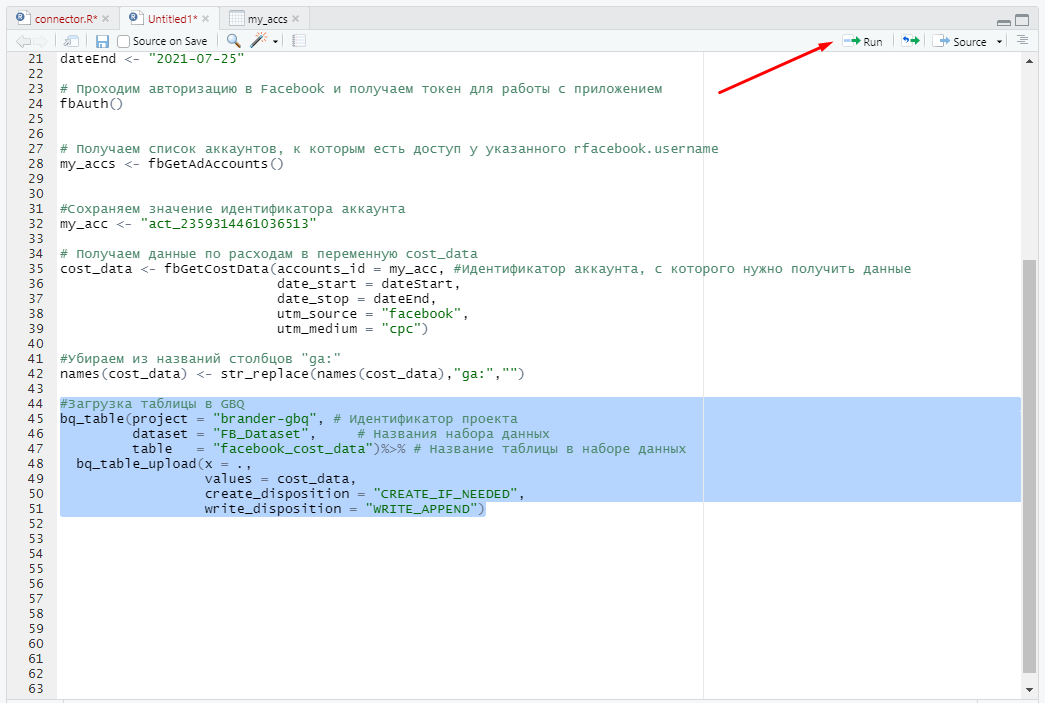Screen dimensions: 1045x703
Task: Click the Source button
Action: [960, 41]
